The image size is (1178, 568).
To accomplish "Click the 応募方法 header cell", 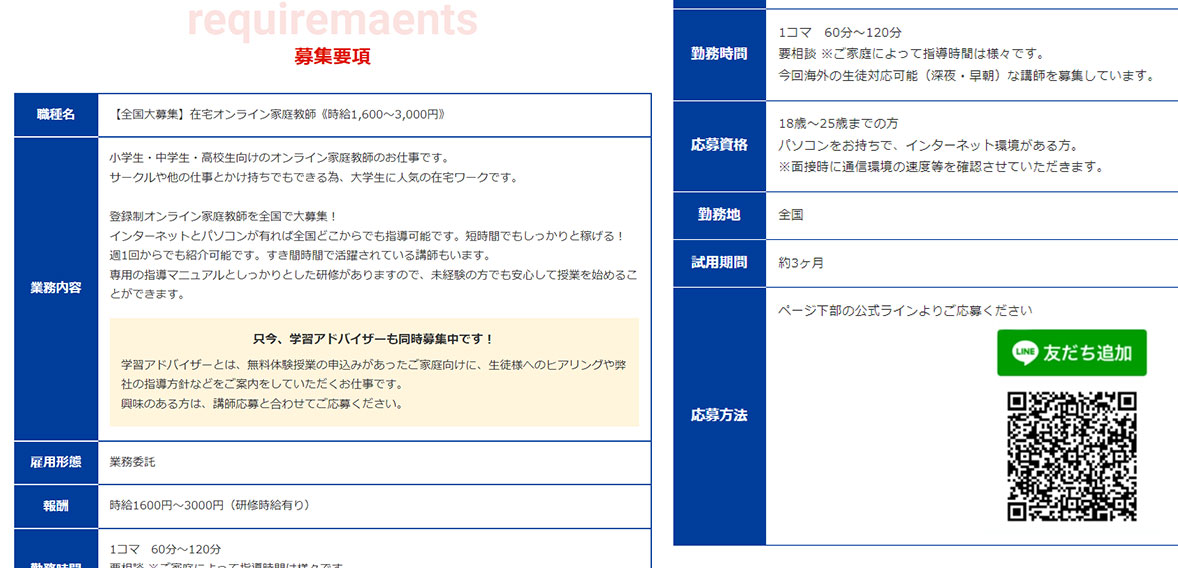I will point(719,415).
